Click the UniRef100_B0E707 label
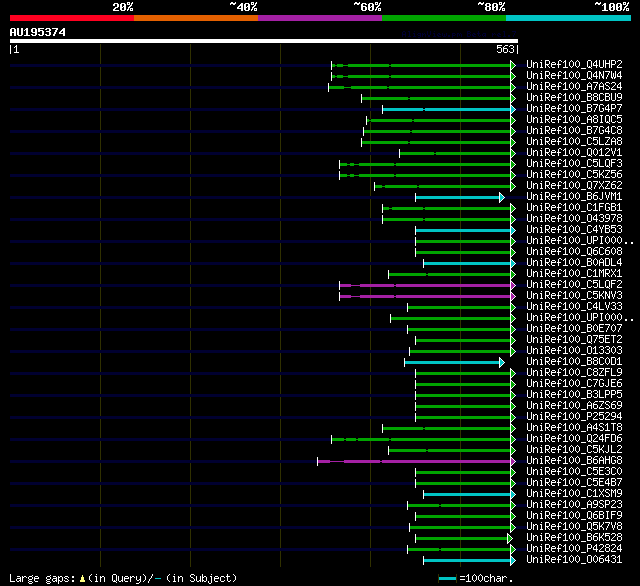This screenshot has height=586, width=640. click(x=574, y=329)
